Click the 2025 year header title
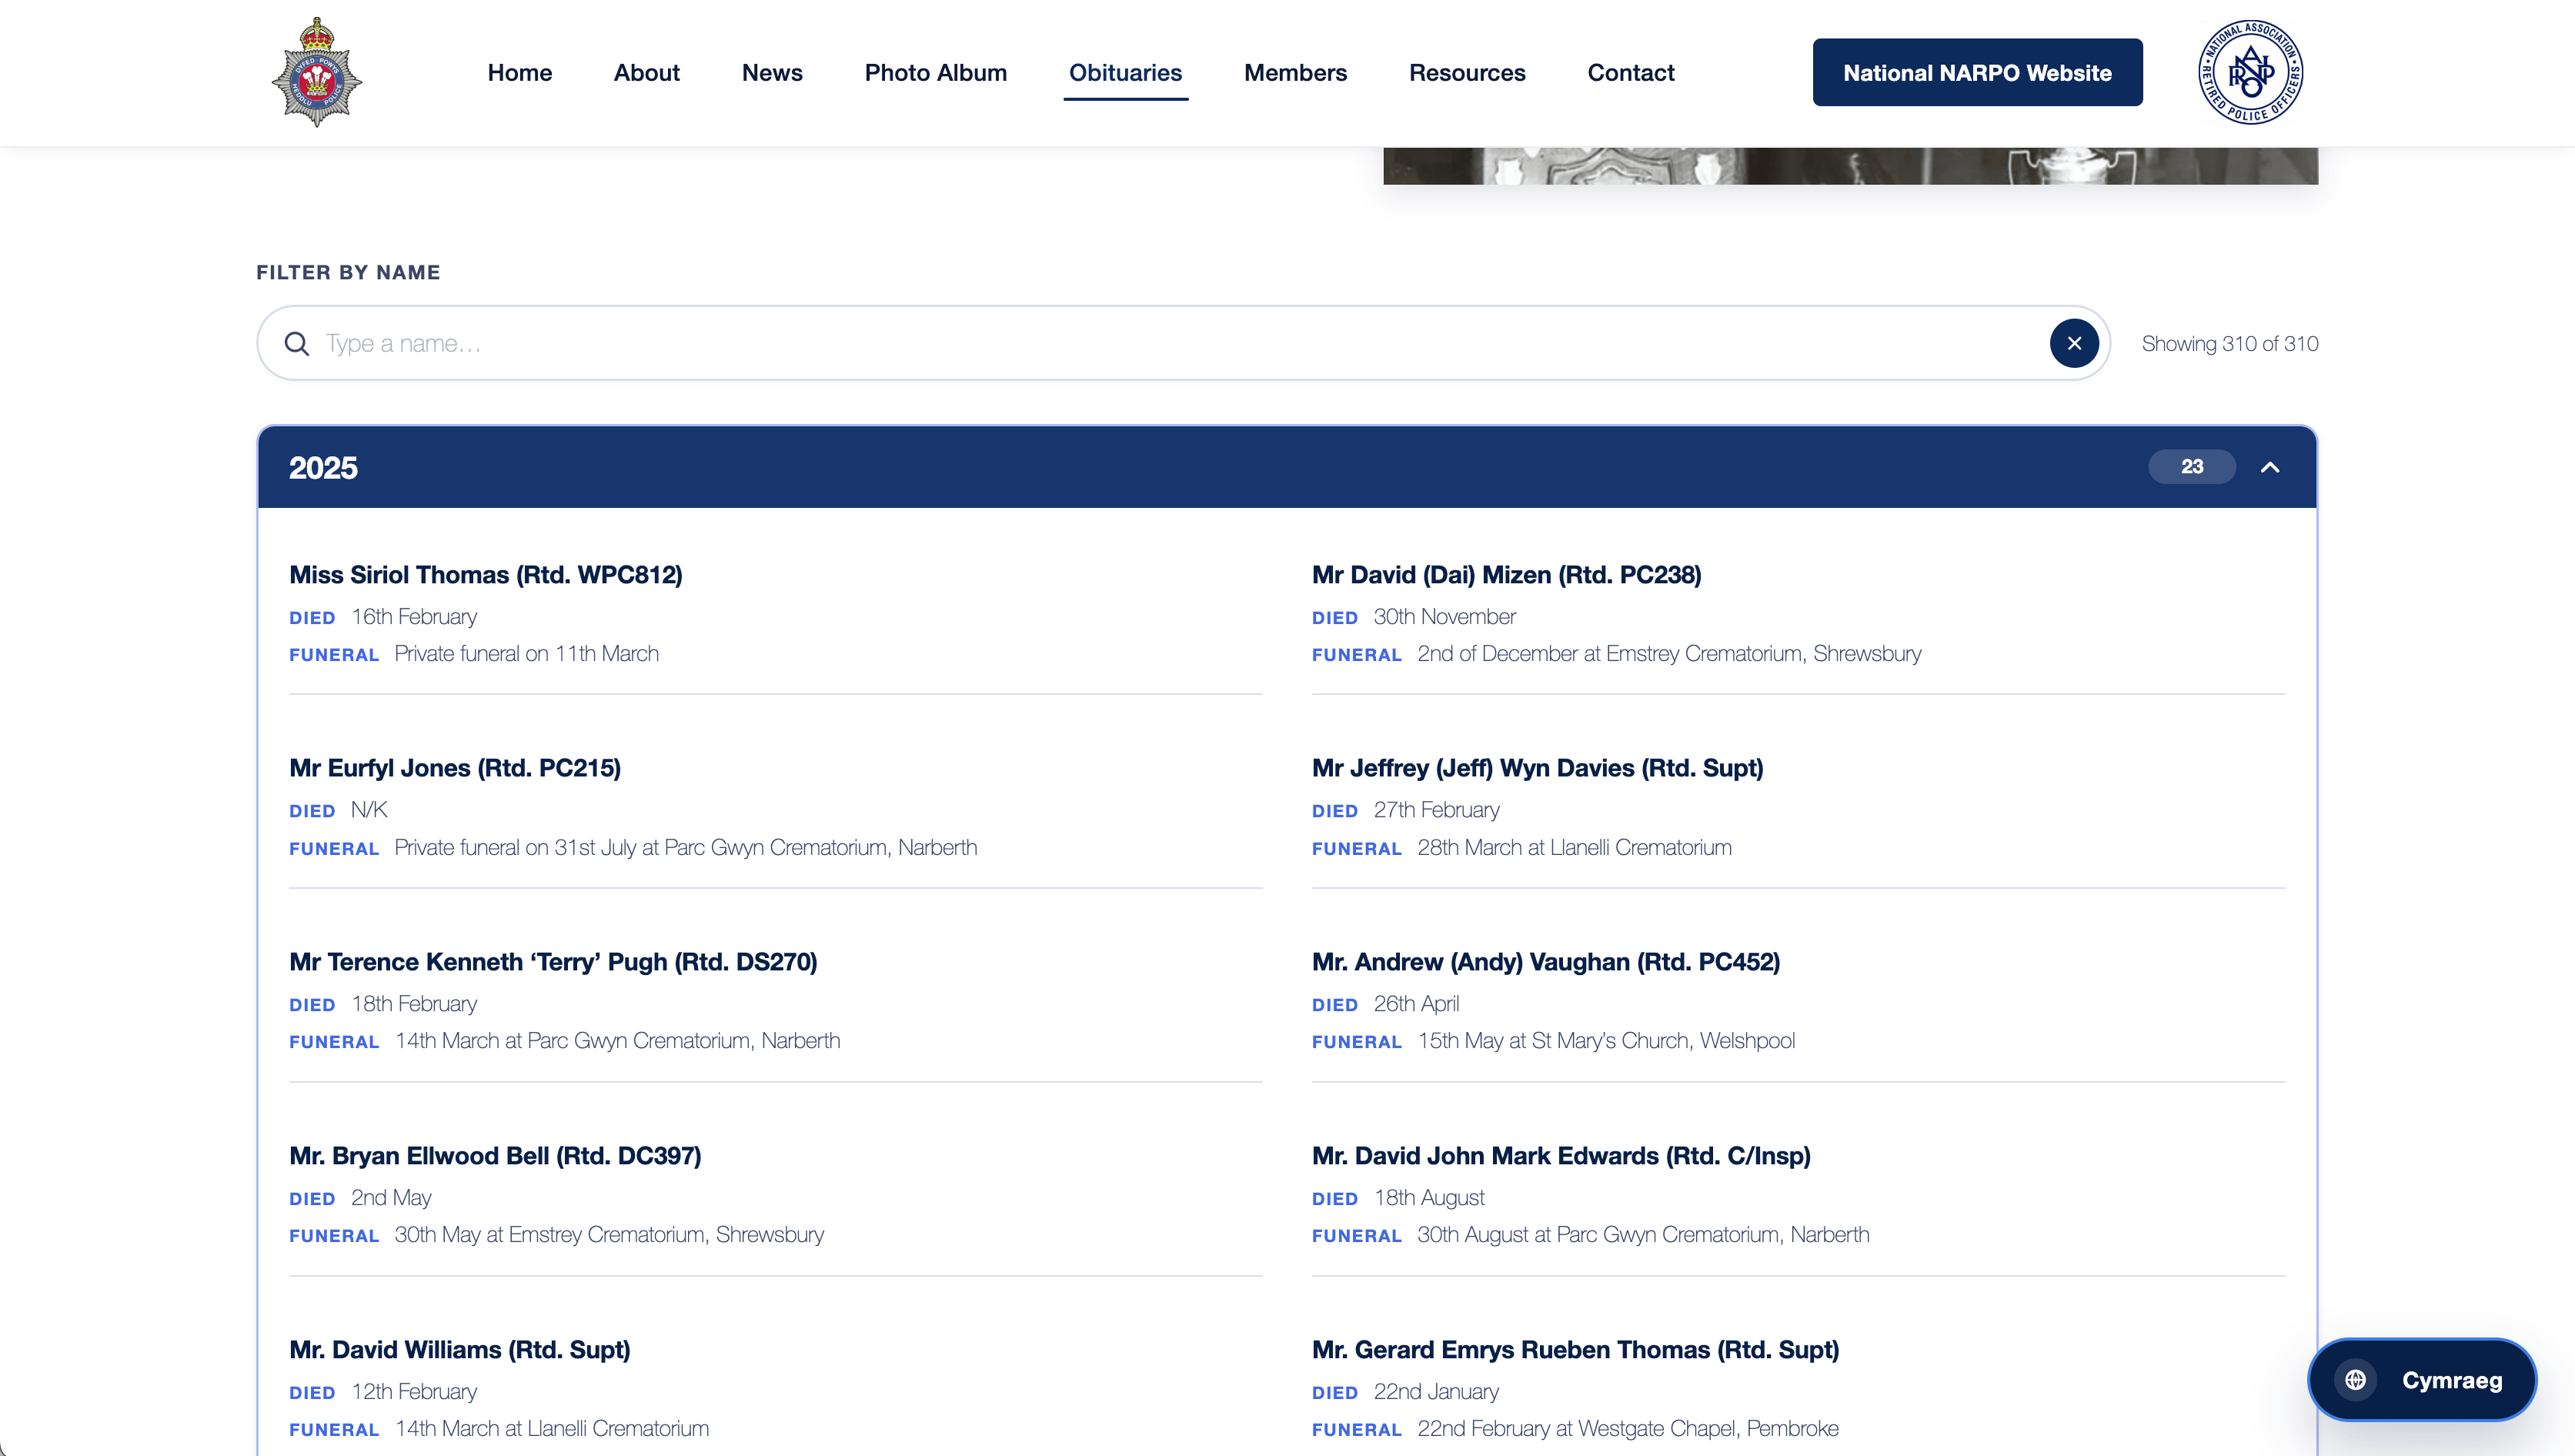The image size is (2575, 1456). (323, 467)
